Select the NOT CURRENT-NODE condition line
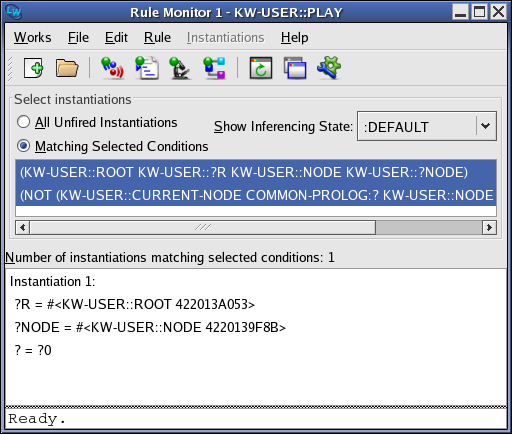 pyautogui.click(x=256, y=195)
